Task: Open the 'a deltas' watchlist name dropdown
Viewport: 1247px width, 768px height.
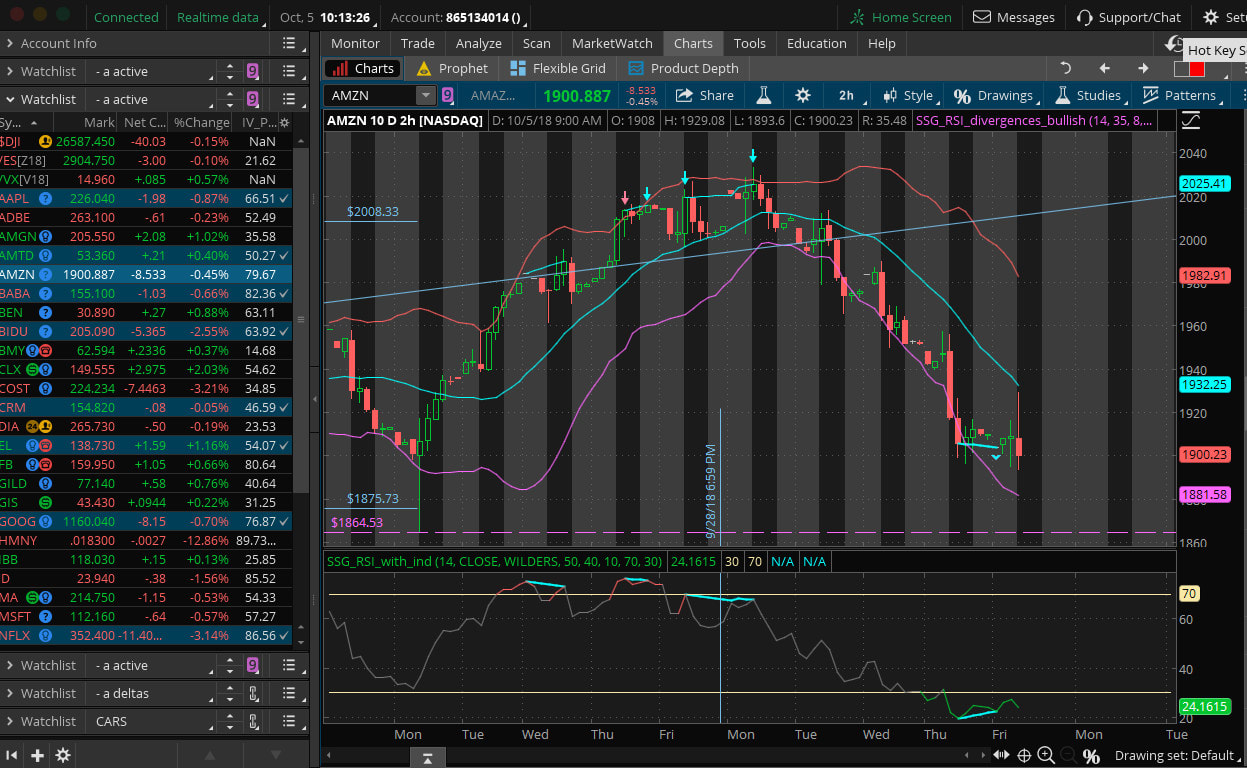Action: point(153,693)
